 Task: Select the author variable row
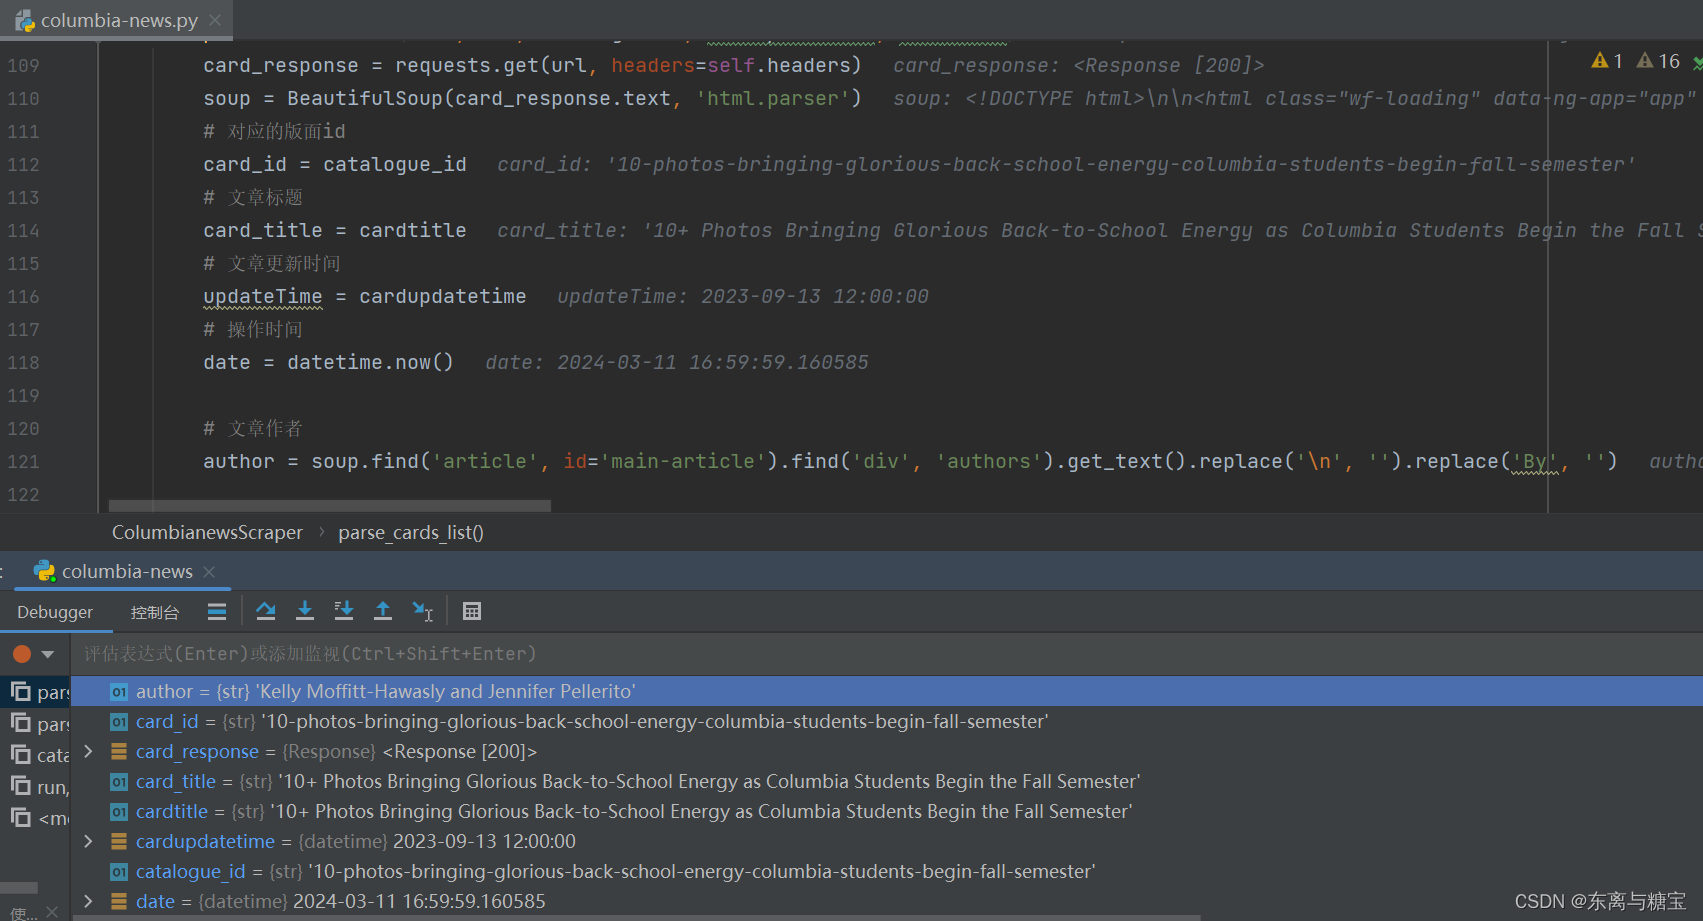pyautogui.click(x=886, y=691)
